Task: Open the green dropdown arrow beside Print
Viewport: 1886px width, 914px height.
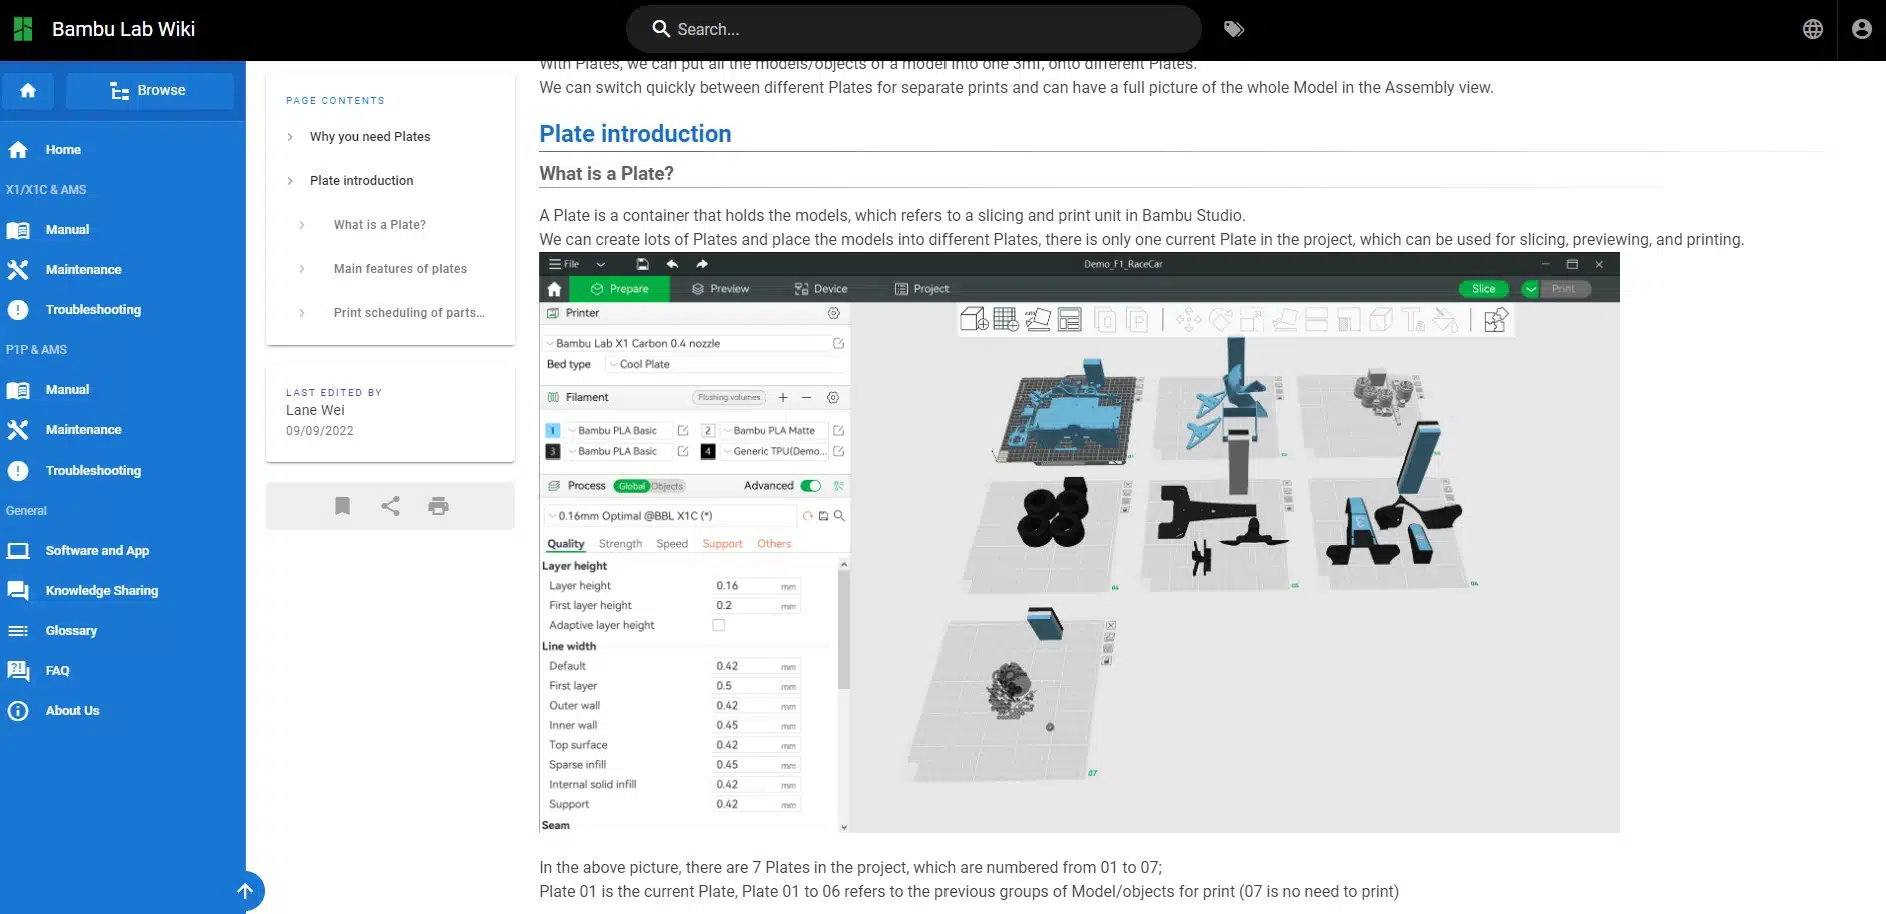Action: [1530, 289]
